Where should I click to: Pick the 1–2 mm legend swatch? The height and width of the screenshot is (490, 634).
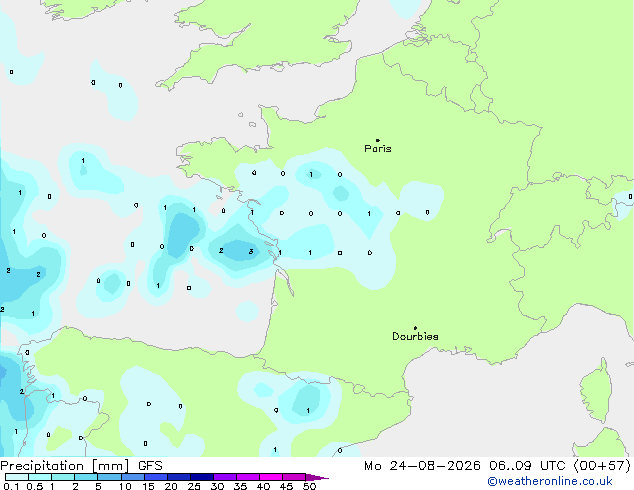63,477
